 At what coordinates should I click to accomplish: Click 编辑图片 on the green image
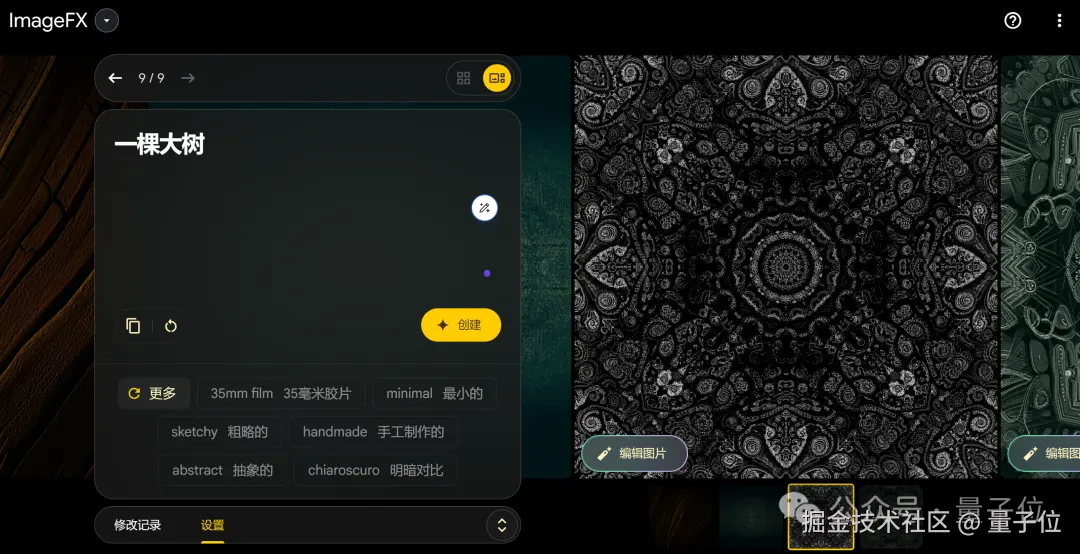(1044, 453)
